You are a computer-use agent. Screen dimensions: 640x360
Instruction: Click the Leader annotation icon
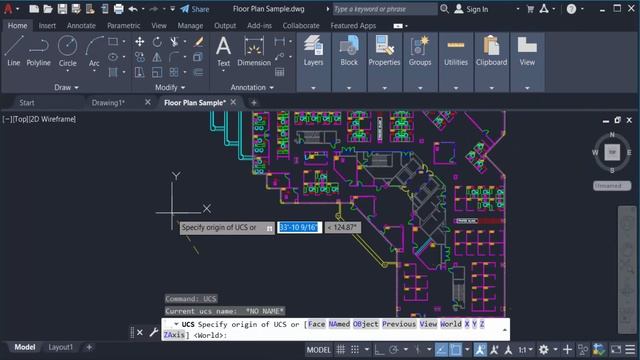click(280, 57)
